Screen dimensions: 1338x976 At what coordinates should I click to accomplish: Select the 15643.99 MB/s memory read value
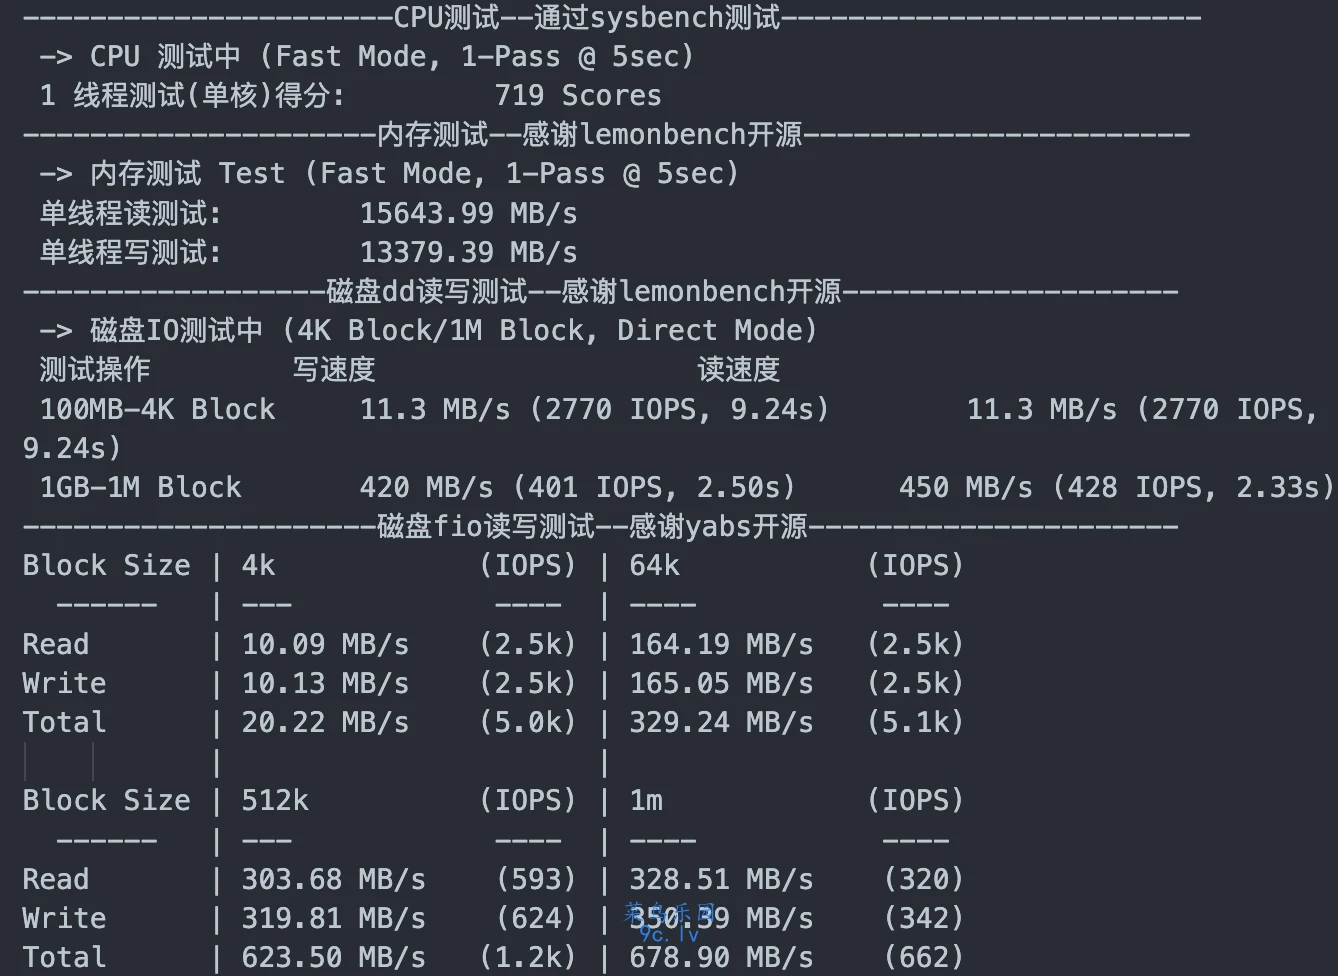pyautogui.click(x=468, y=213)
